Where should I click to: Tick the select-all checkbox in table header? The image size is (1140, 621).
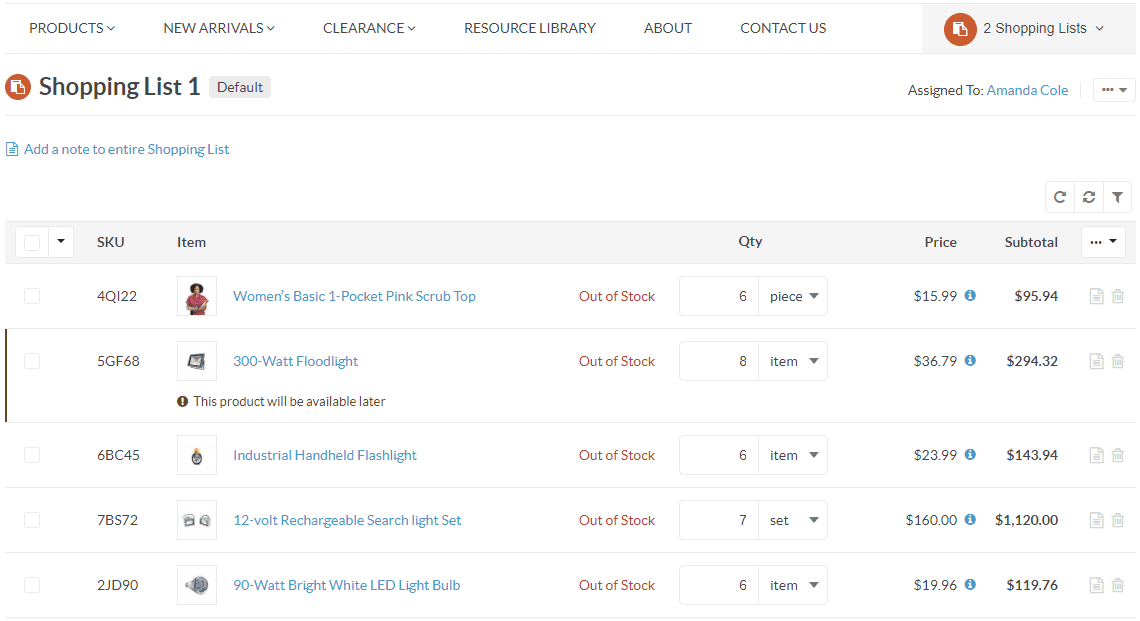coord(32,242)
